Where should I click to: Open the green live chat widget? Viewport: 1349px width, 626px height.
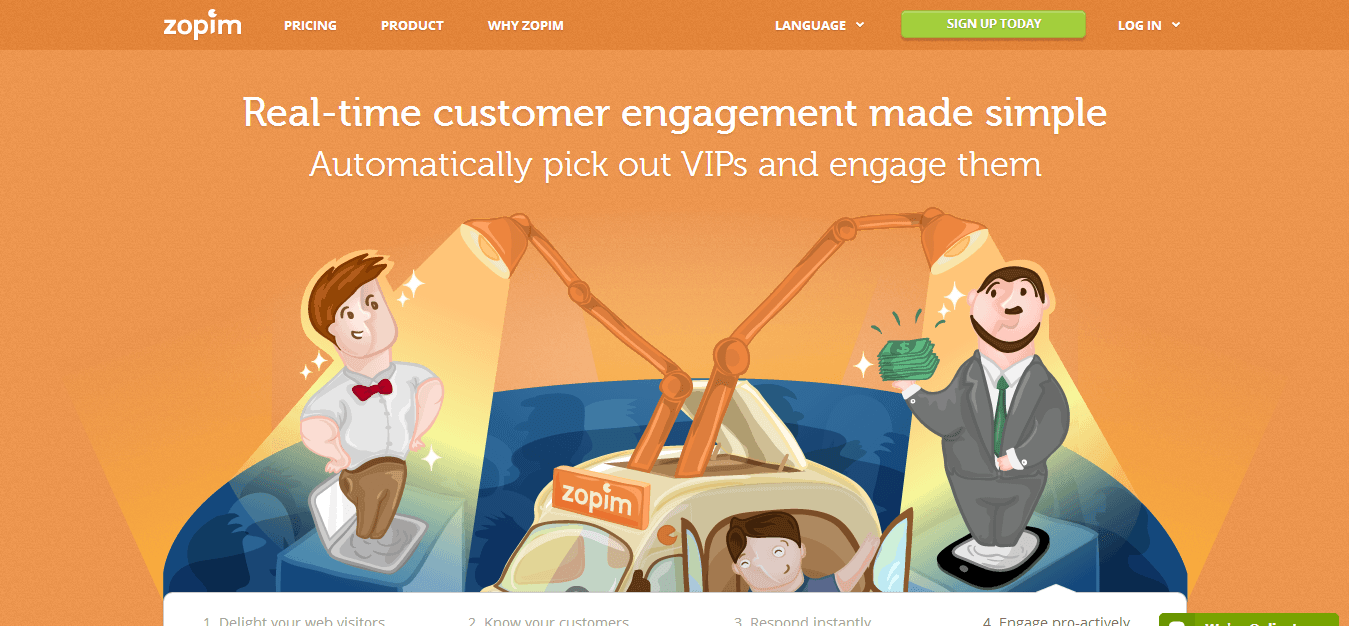(x=1248, y=620)
